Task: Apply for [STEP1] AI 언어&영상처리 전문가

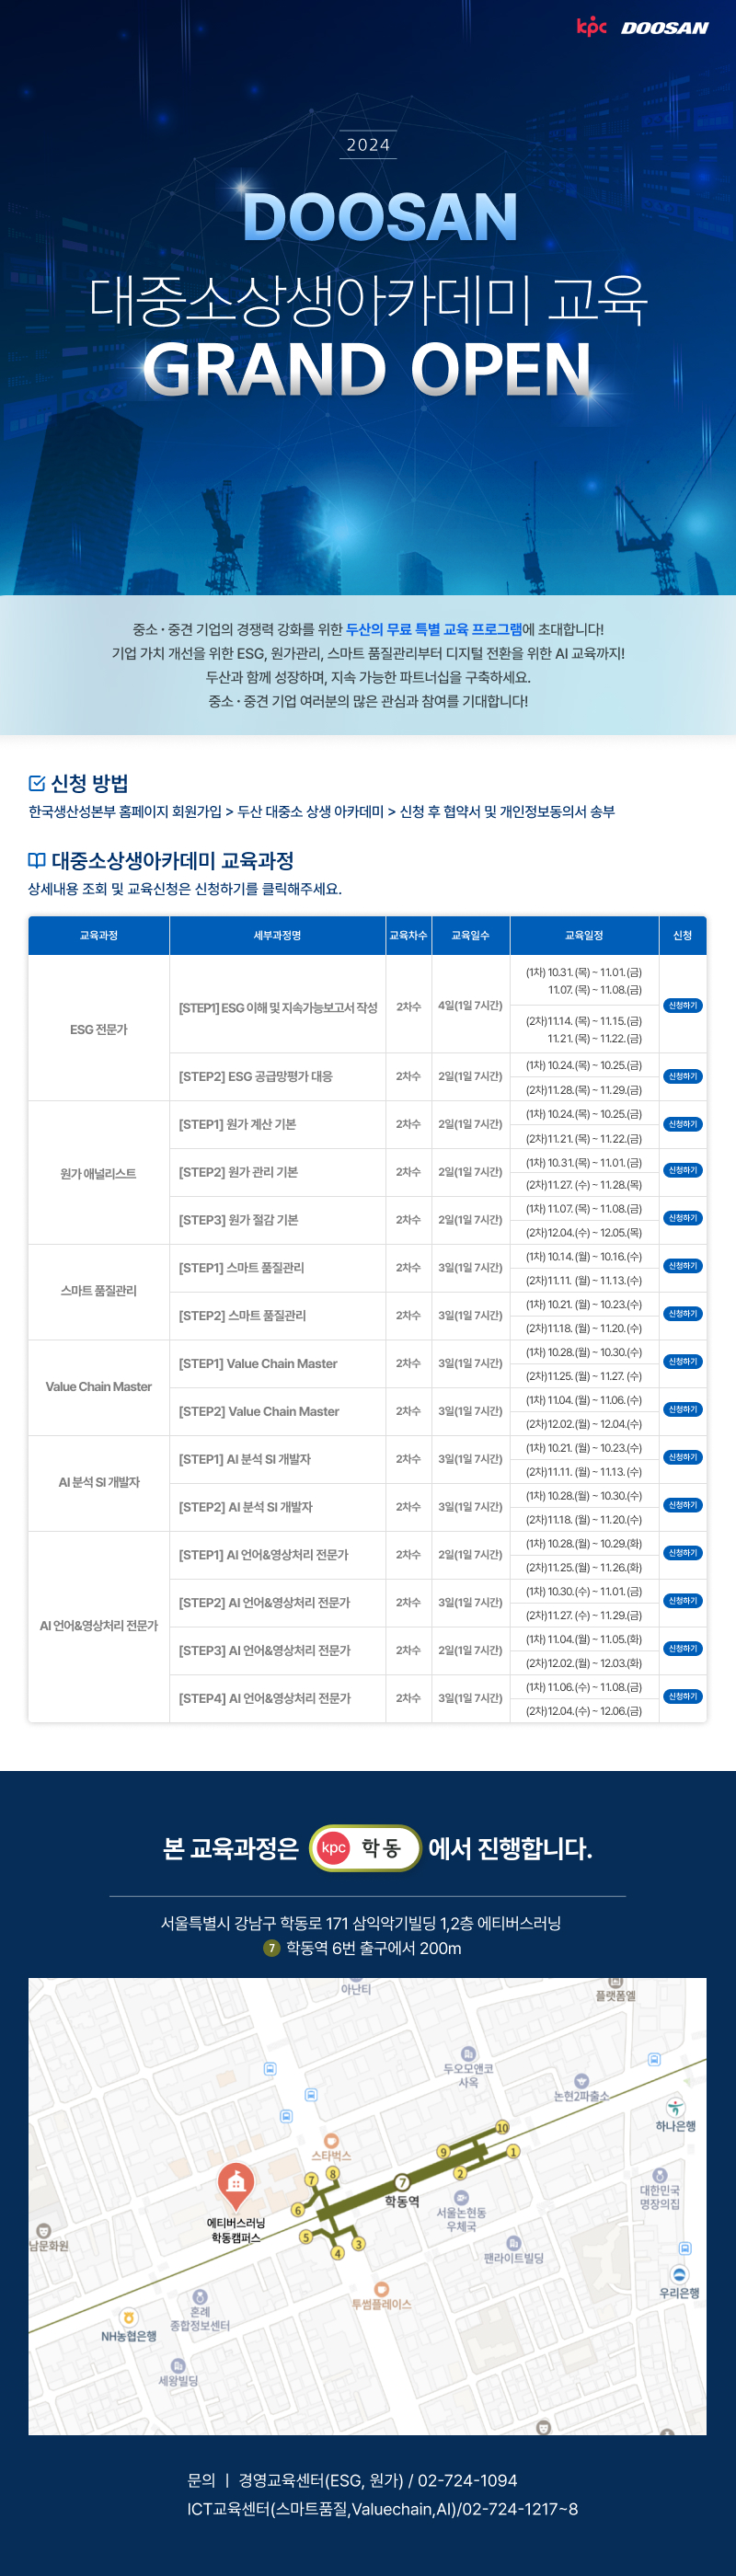Action: click(683, 1554)
